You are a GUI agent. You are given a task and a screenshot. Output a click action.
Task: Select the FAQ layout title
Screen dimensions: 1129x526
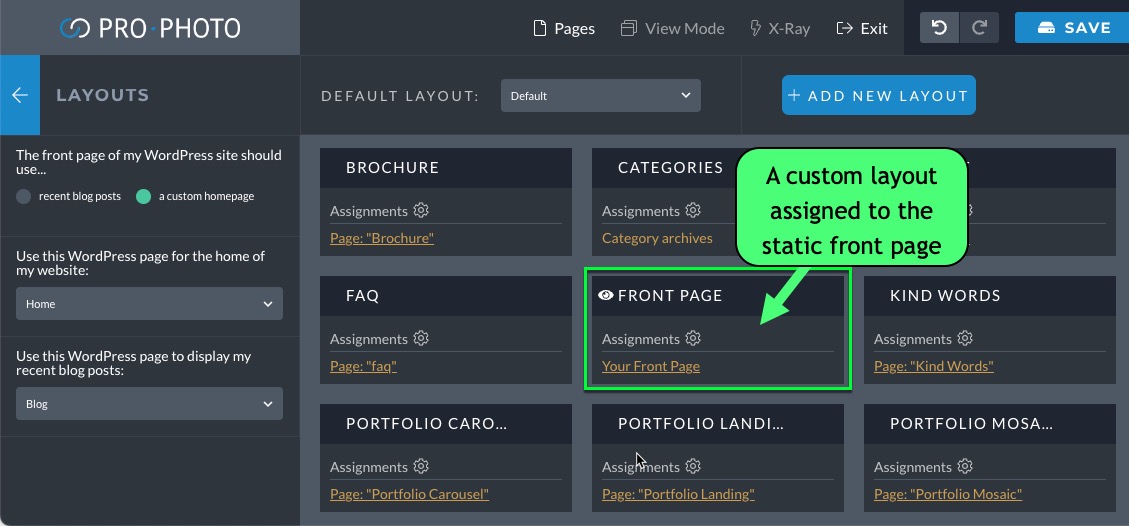362,296
